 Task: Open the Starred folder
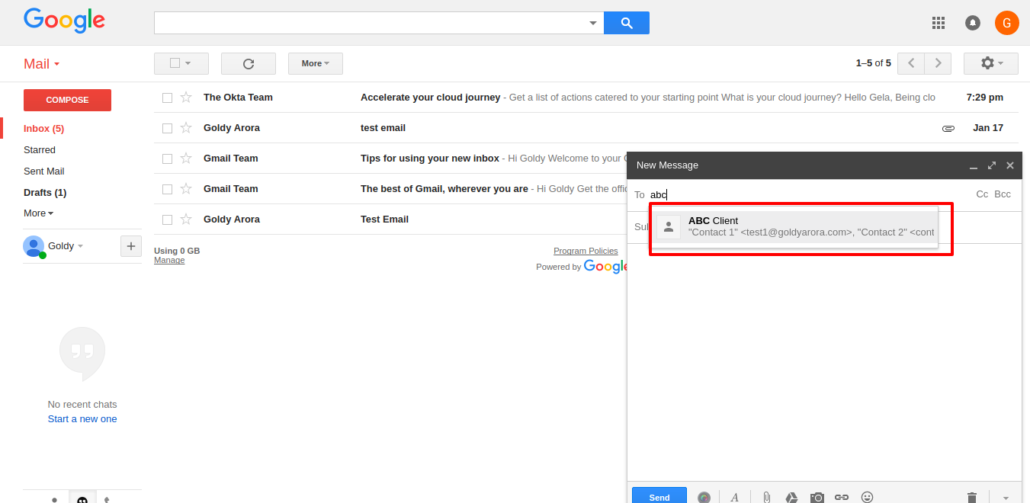pyautogui.click(x=39, y=150)
